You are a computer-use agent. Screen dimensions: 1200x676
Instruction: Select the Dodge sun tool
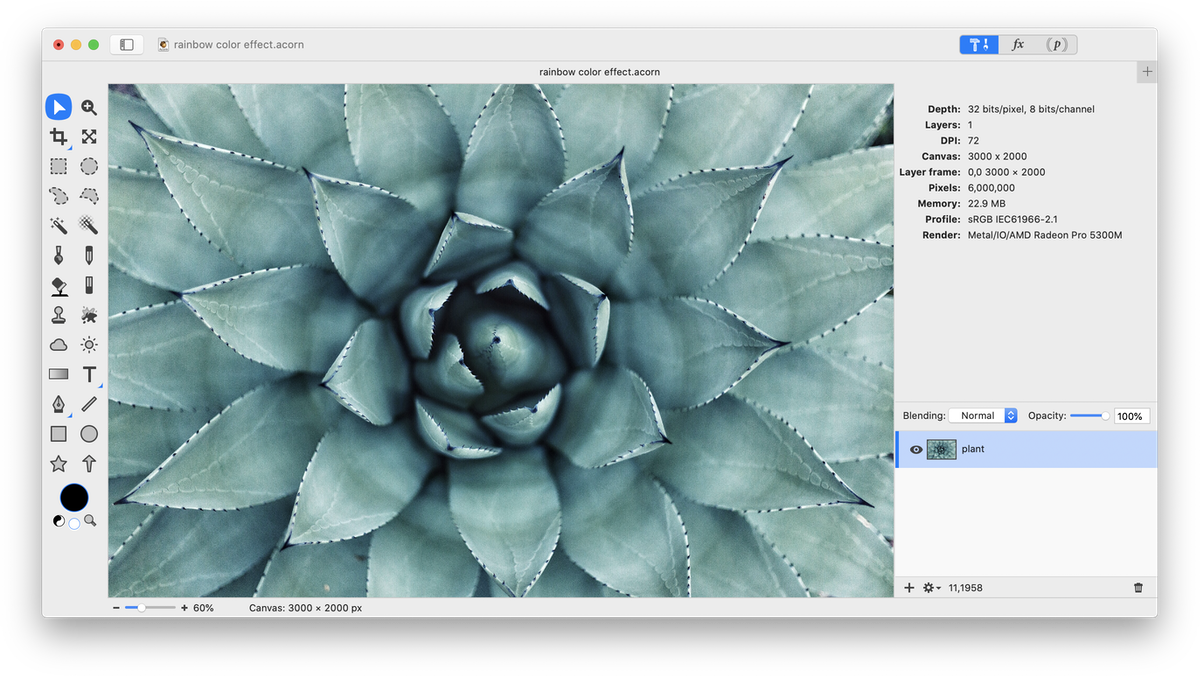tap(89, 345)
